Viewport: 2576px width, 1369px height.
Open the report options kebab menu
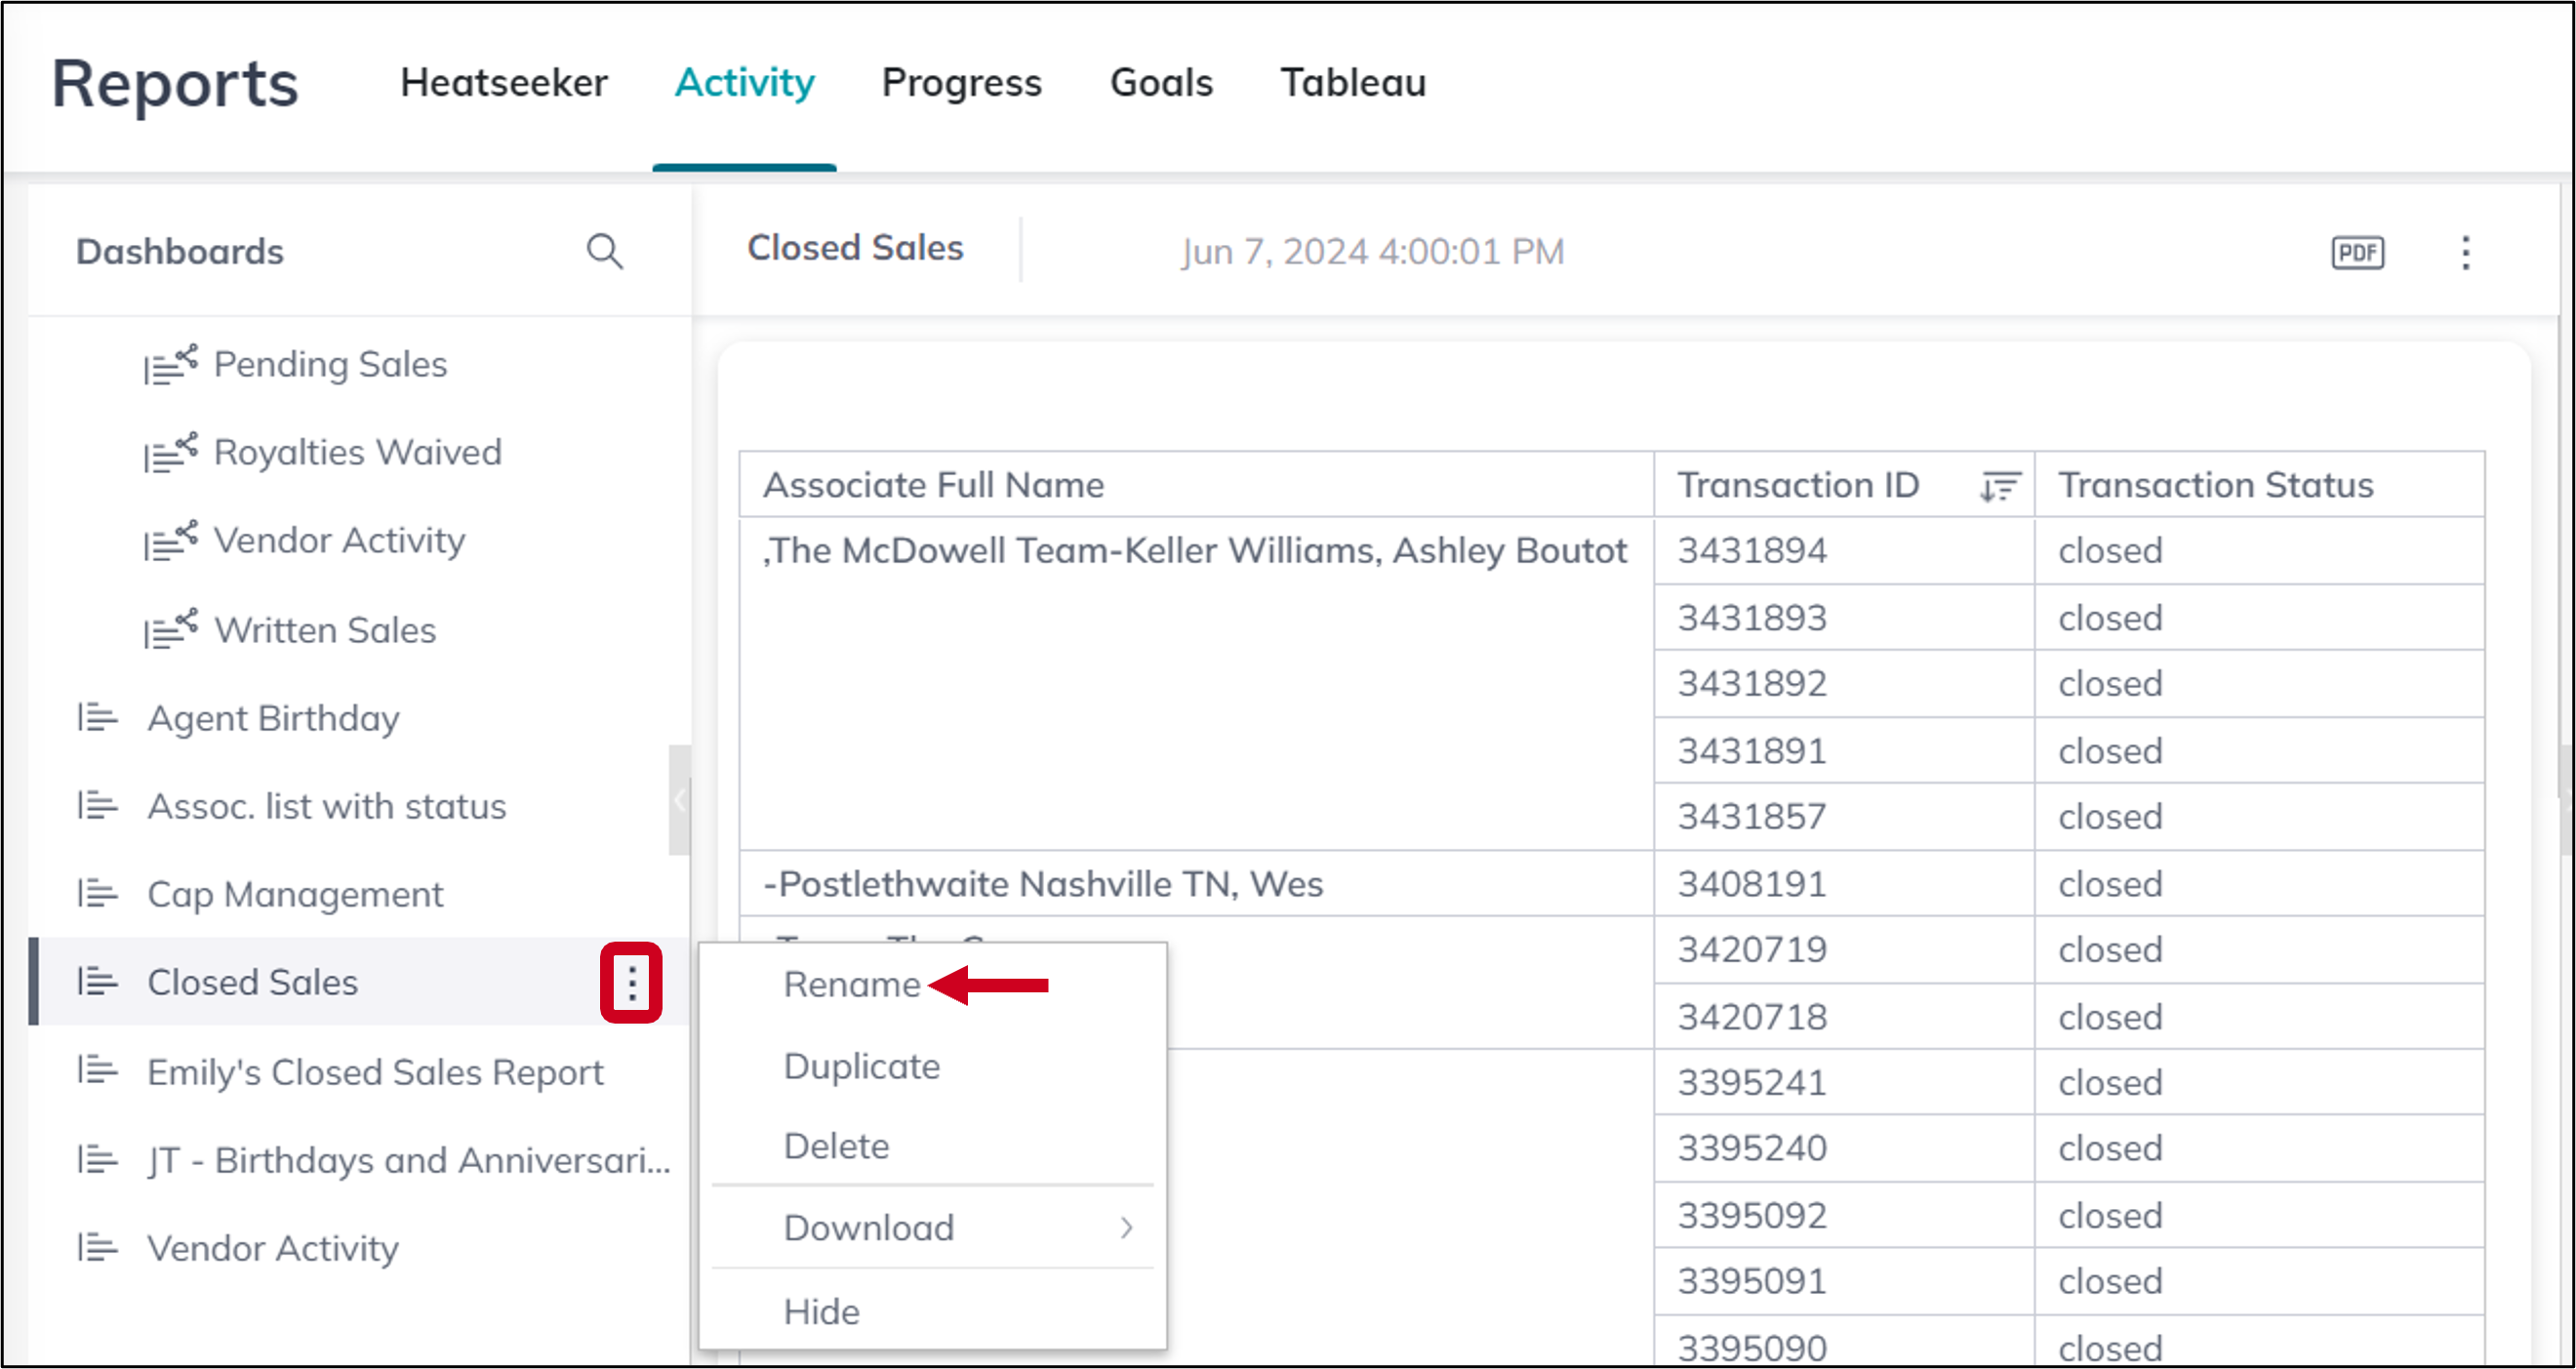pyautogui.click(x=2465, y=253)
